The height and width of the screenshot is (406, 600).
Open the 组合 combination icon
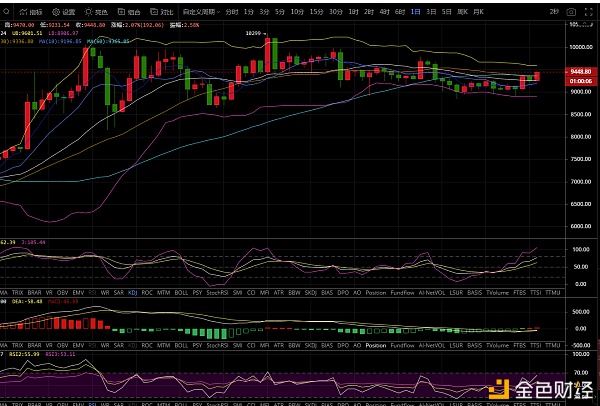coord(121,12)
